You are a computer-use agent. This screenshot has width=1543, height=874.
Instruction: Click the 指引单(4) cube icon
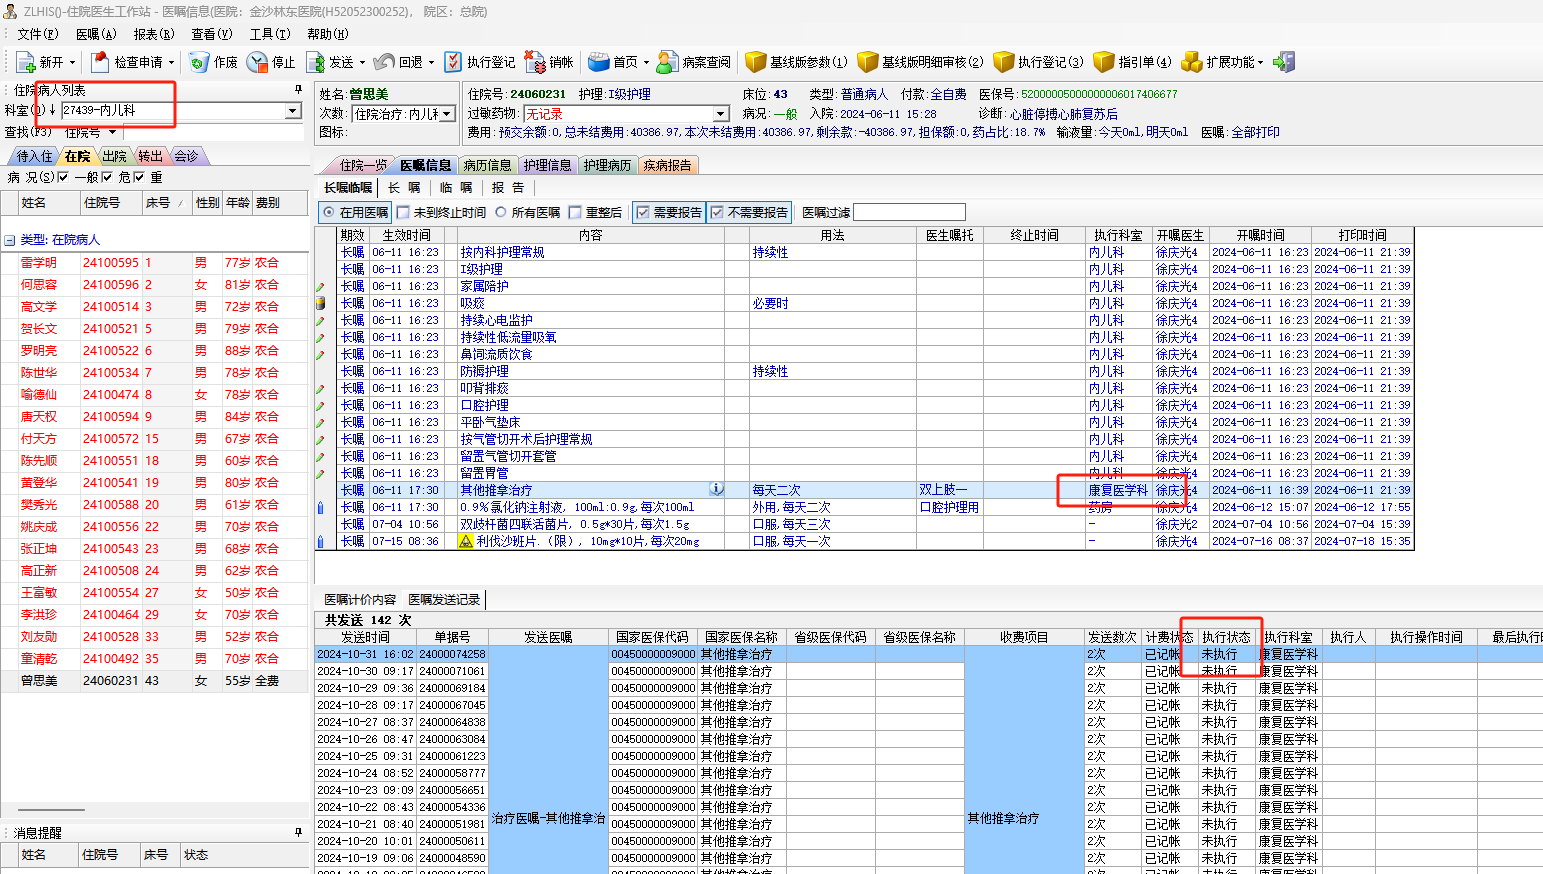point(1103,62)
